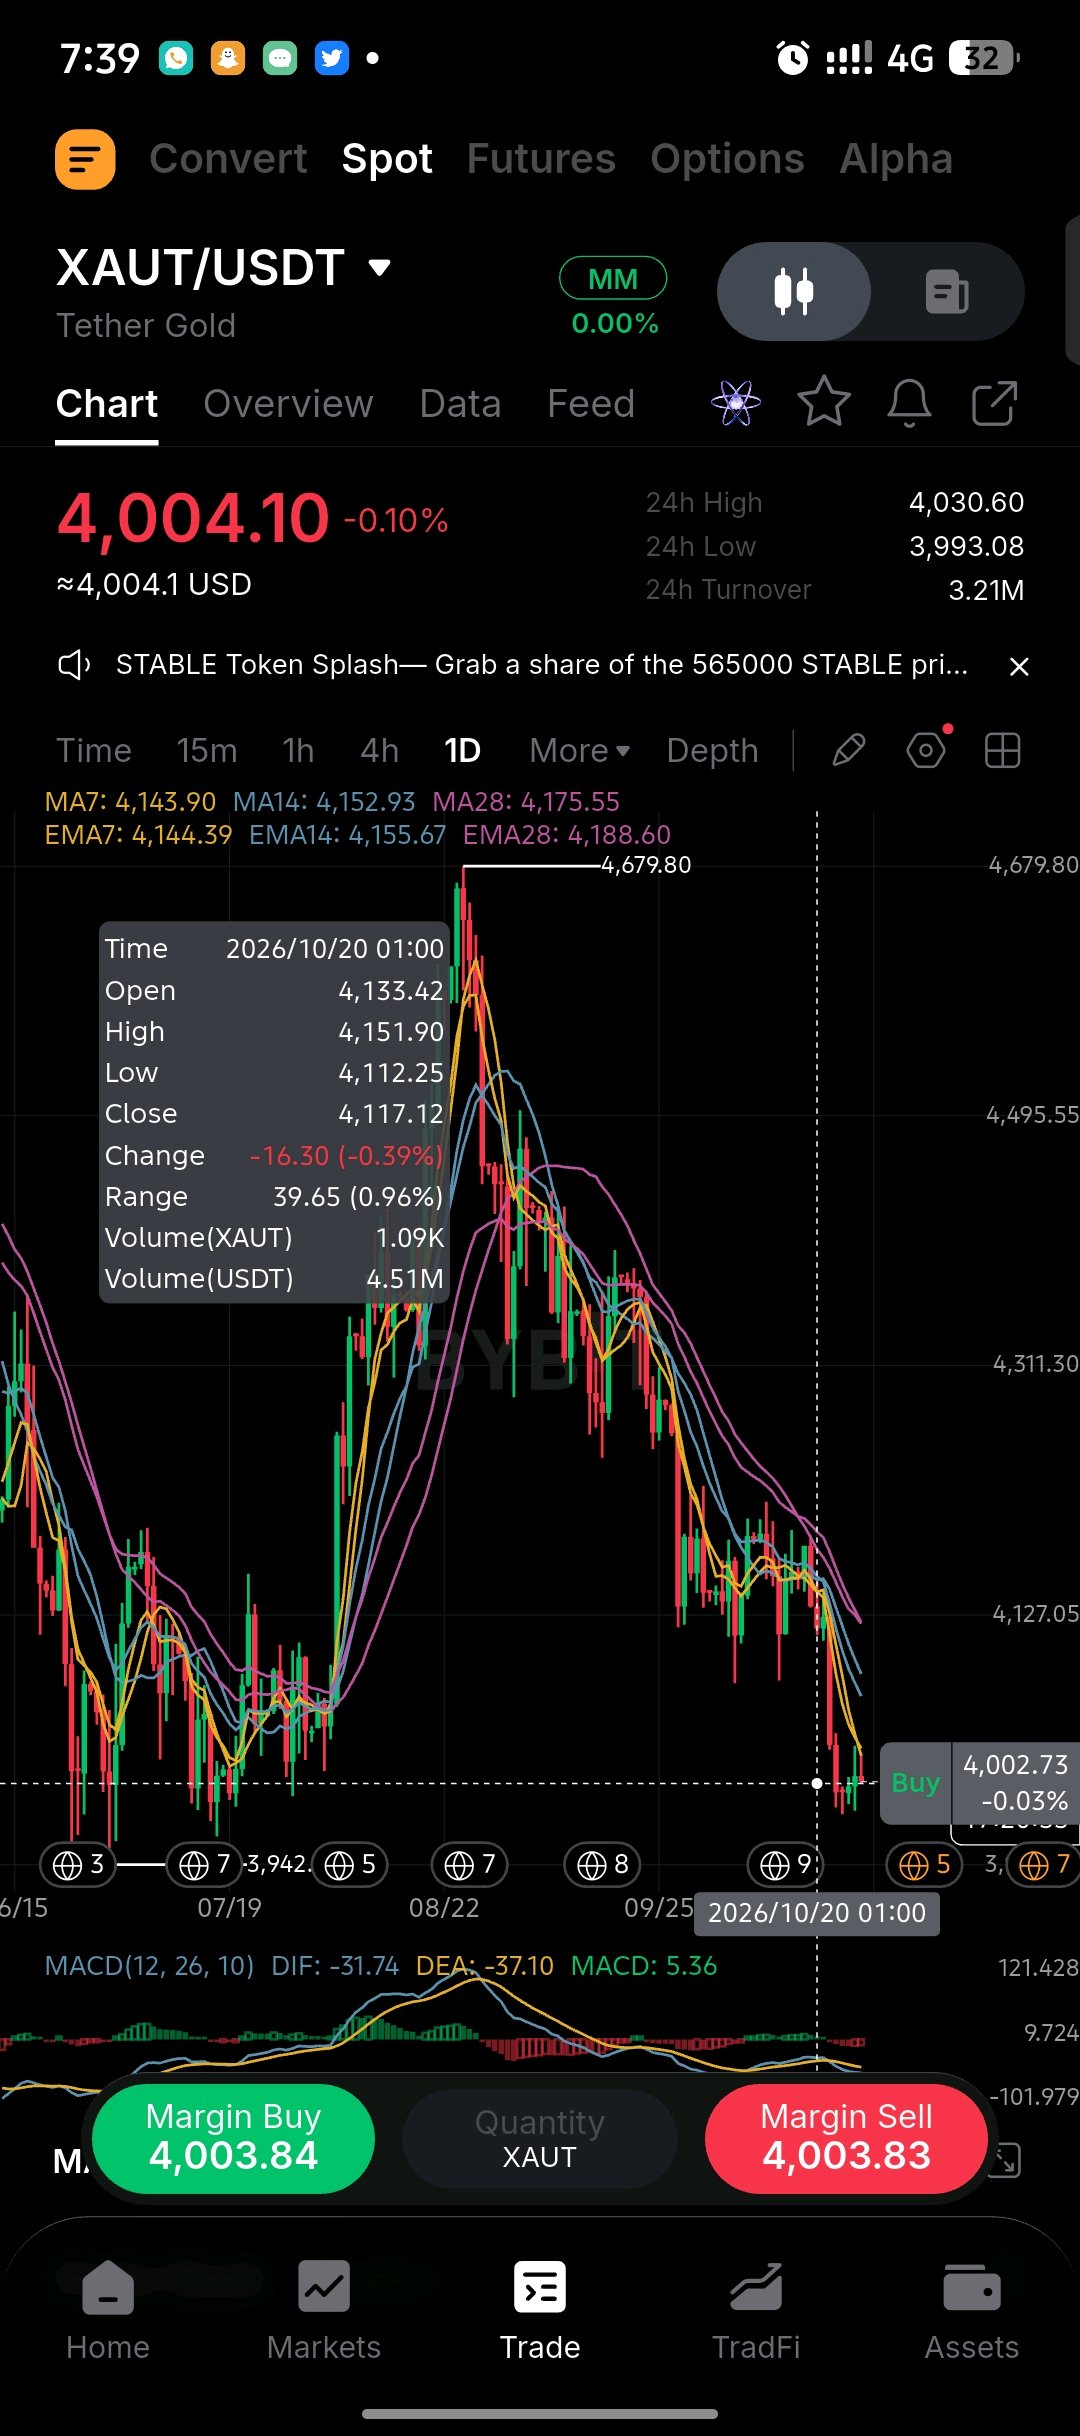Open chart indicator settings icon
Viewport: 1080px width, 2436px height.
pyautogui.click(x=926, y=750)
